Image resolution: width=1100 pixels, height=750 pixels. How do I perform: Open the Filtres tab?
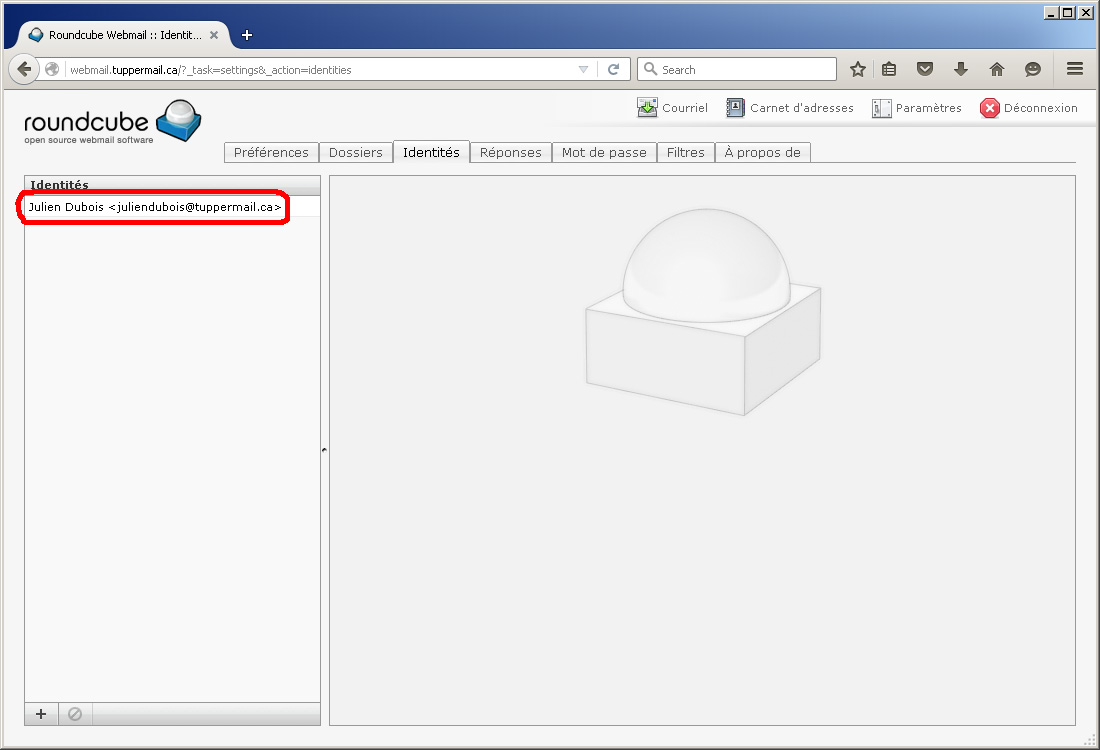pyautogui.click(x=686, y=152)
